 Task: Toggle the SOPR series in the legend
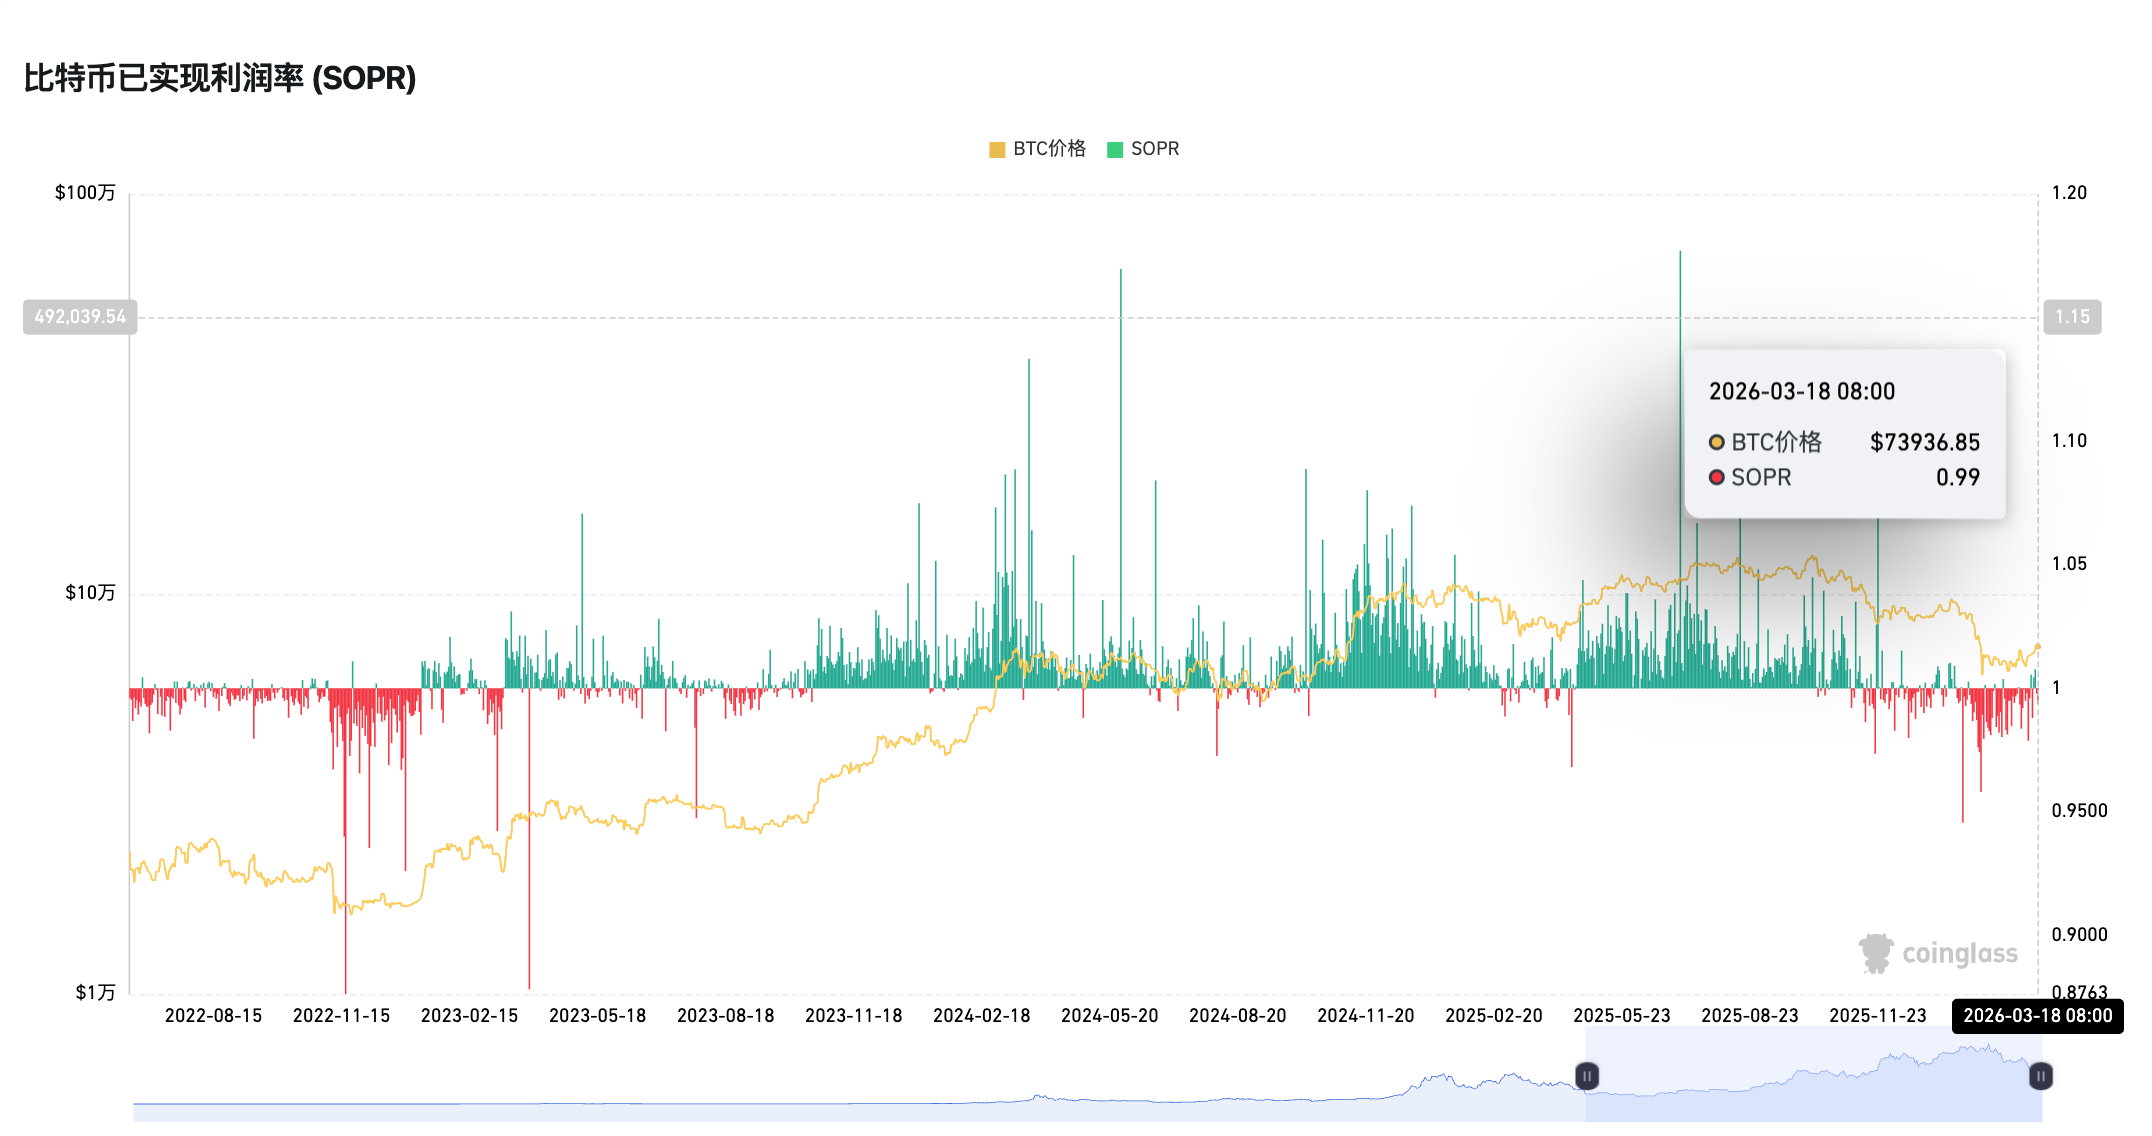pyautogui.click(x=1155, y=148)
